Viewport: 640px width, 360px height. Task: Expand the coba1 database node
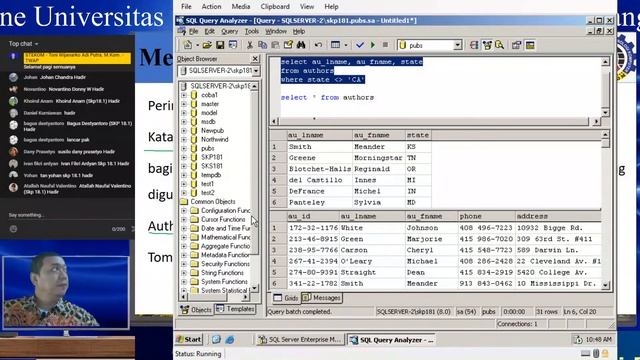pos(184,95)
